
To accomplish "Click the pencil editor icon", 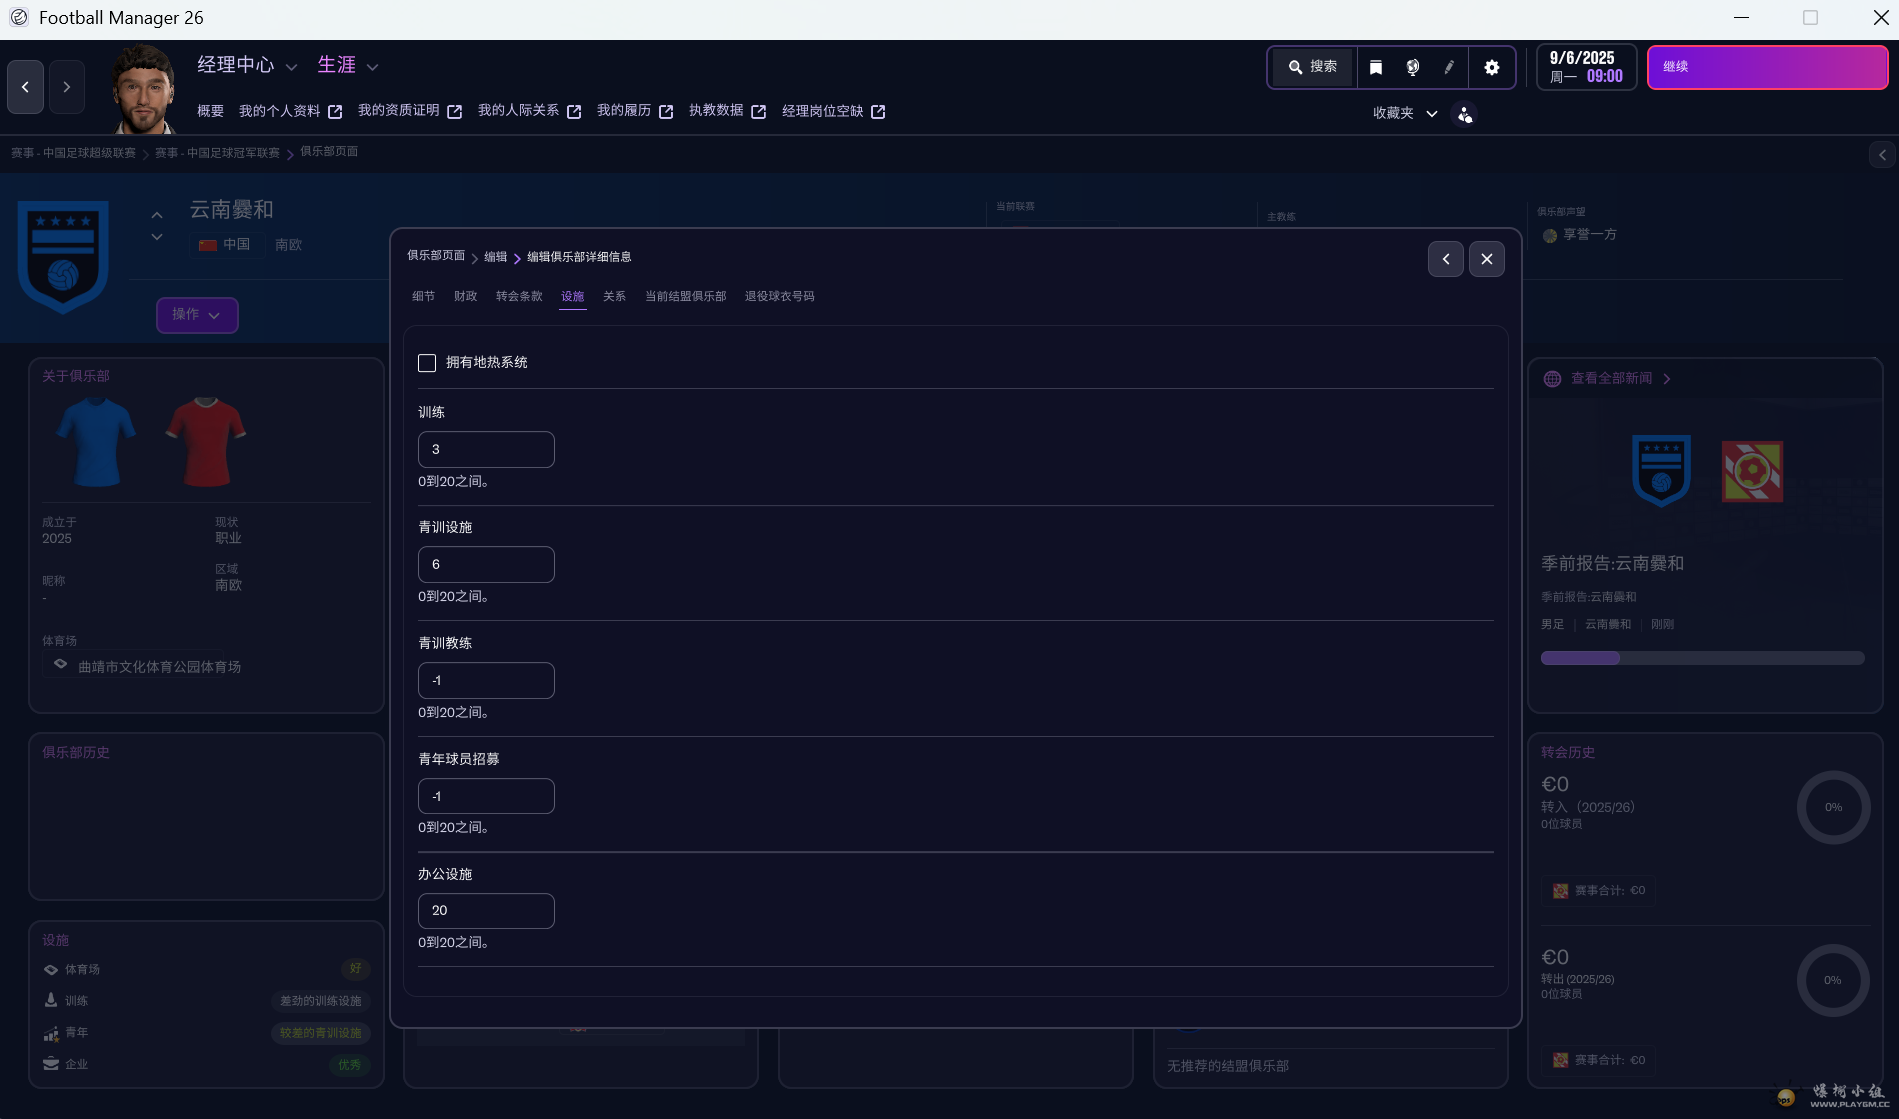I will click(x=1449, y=67).
